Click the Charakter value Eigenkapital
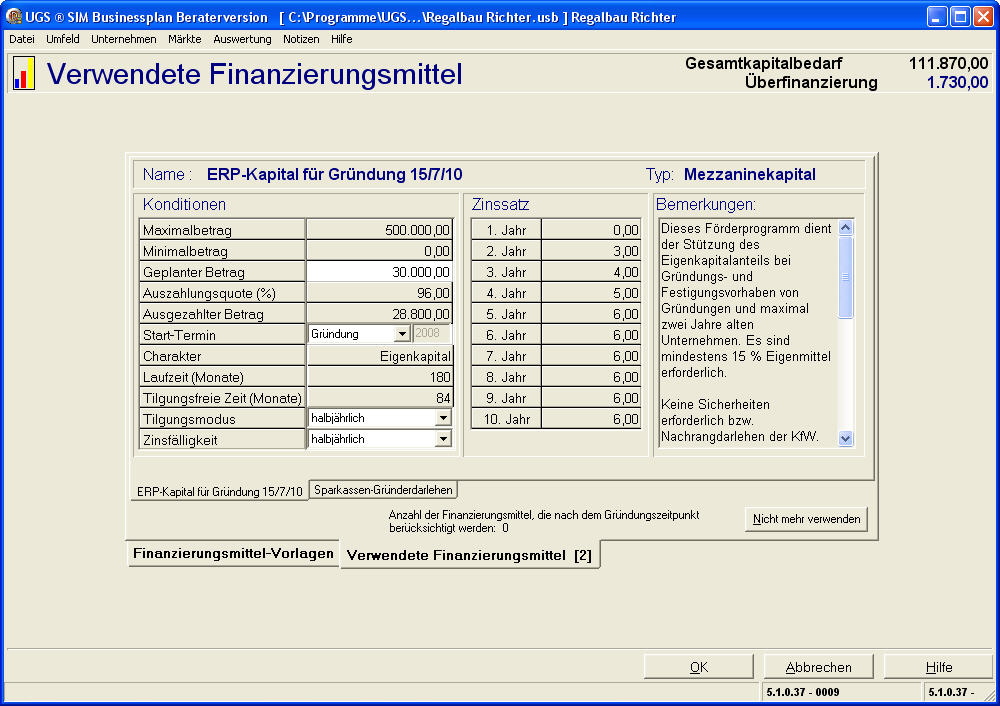The height and width of the screenshot is (706, 1000). [x=379, y=356]
